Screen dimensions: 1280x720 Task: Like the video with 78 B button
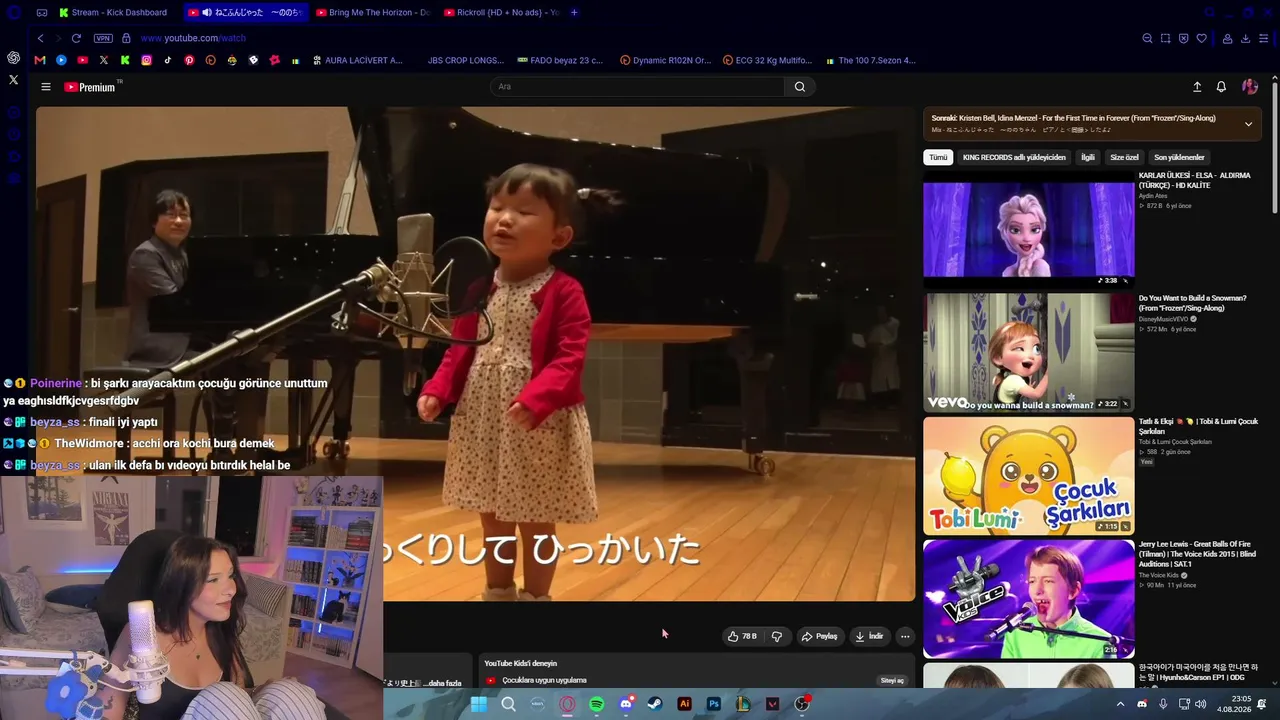pos(742,636)
